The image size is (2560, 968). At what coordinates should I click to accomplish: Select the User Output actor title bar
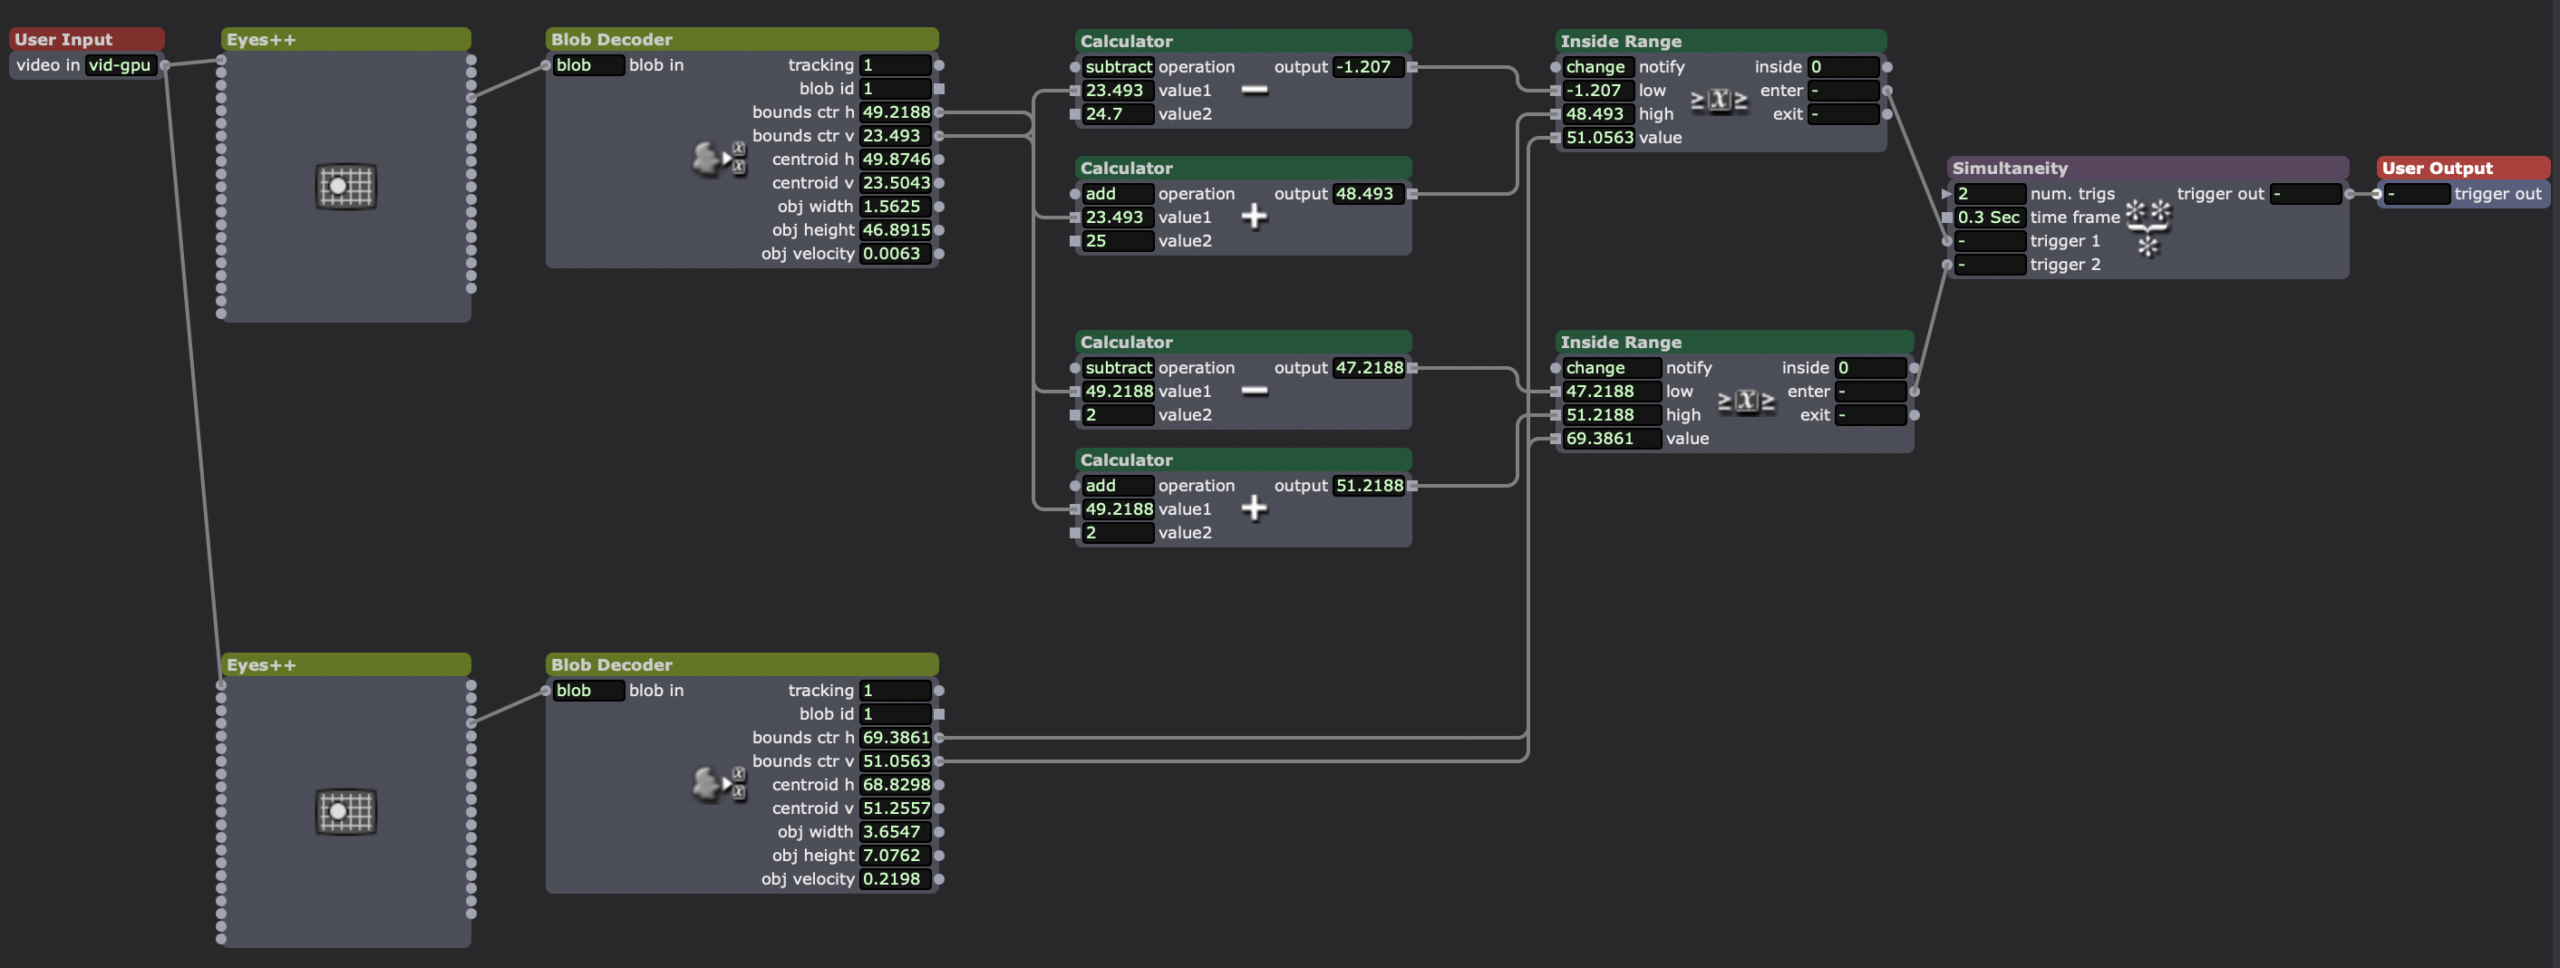click(x=2462, y=168)
